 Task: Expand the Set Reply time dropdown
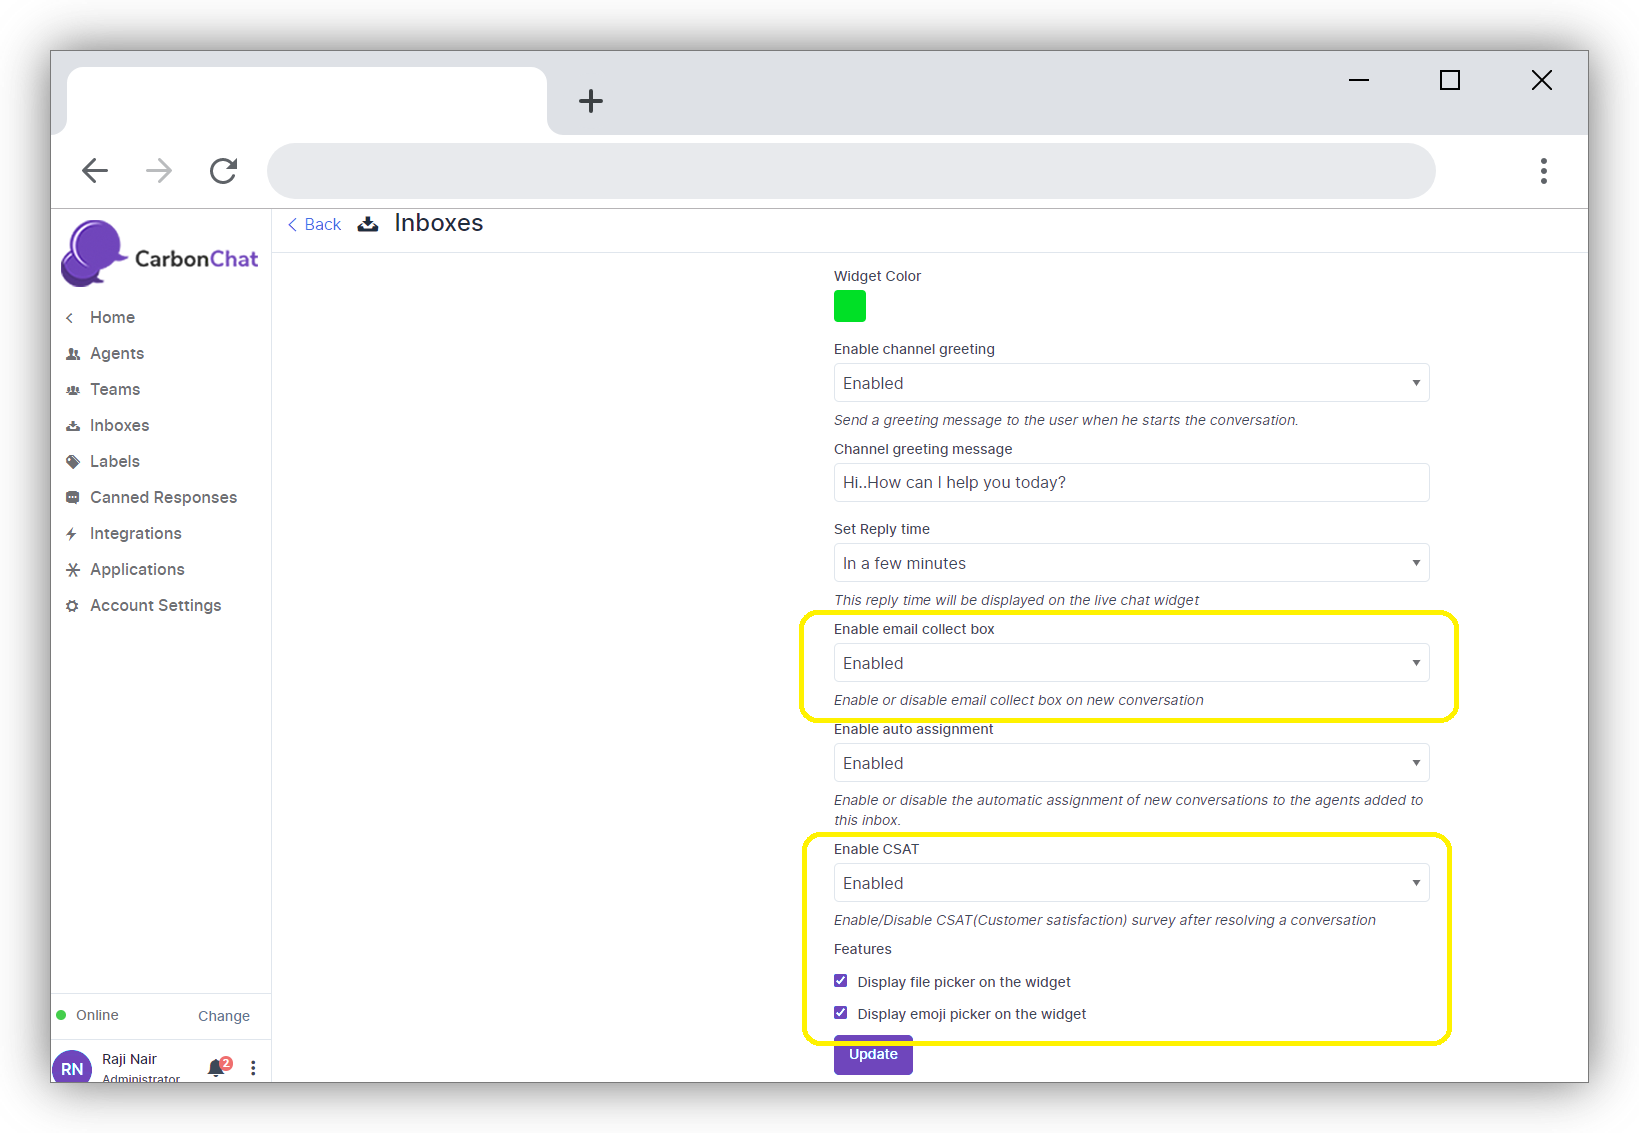(1130, 563)
